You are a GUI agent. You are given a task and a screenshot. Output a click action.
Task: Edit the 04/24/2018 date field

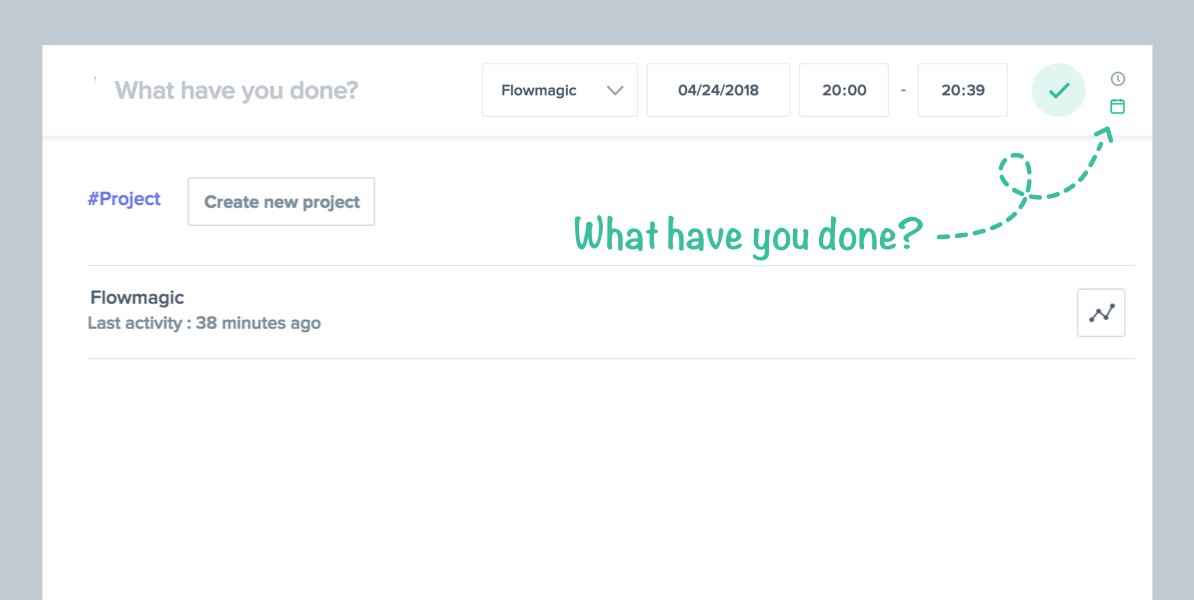(718, 90)
